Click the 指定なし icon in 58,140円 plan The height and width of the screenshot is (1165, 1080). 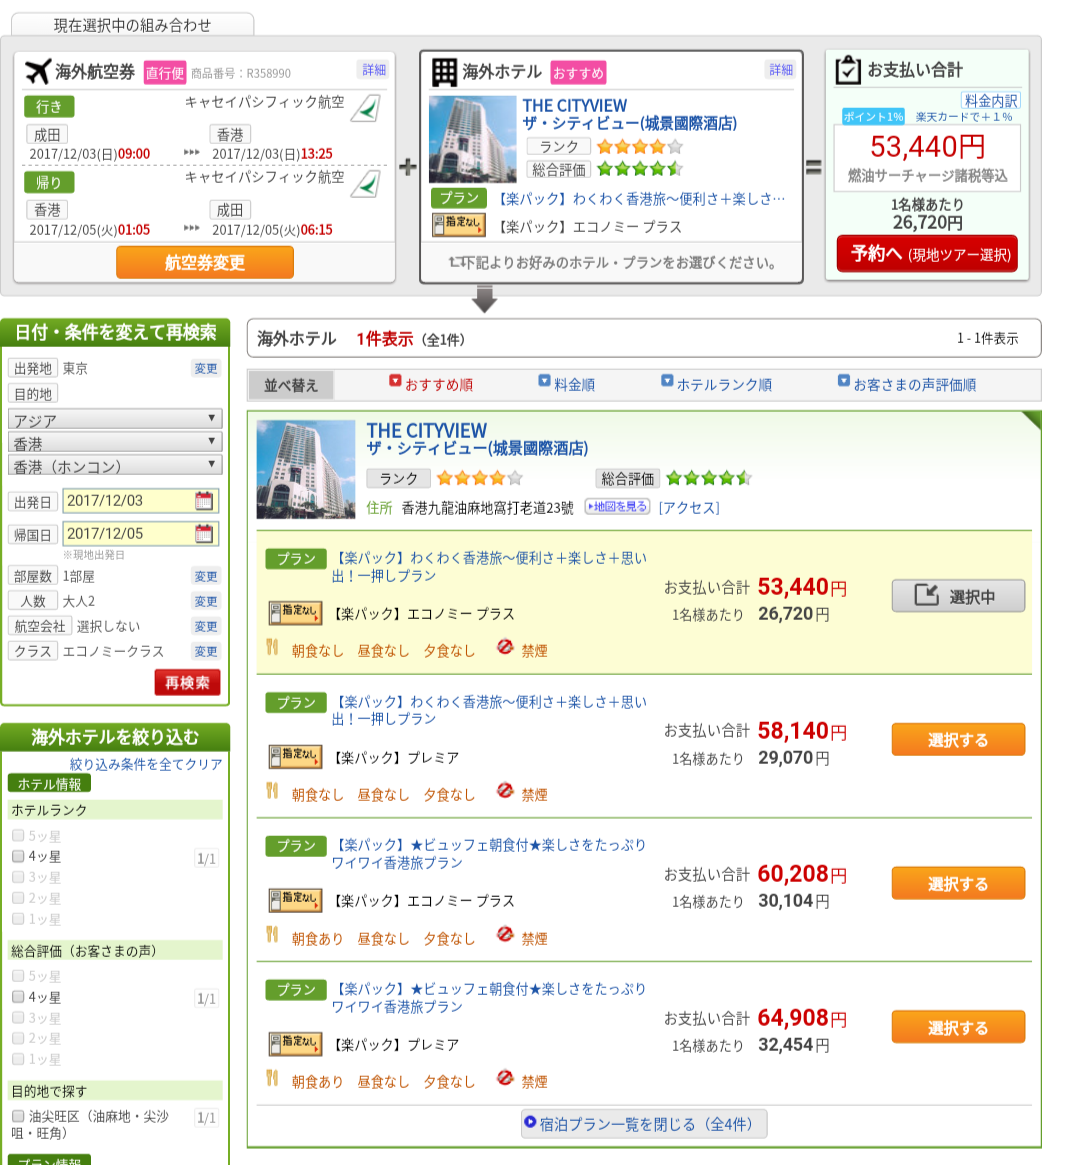(295, 756)
